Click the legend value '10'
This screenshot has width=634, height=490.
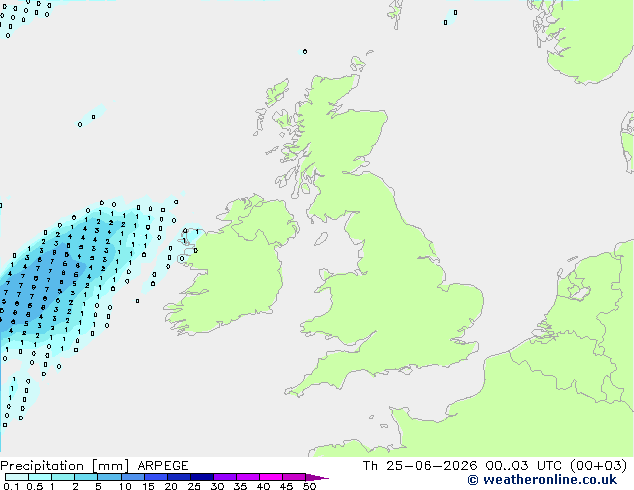pos(125,486)
